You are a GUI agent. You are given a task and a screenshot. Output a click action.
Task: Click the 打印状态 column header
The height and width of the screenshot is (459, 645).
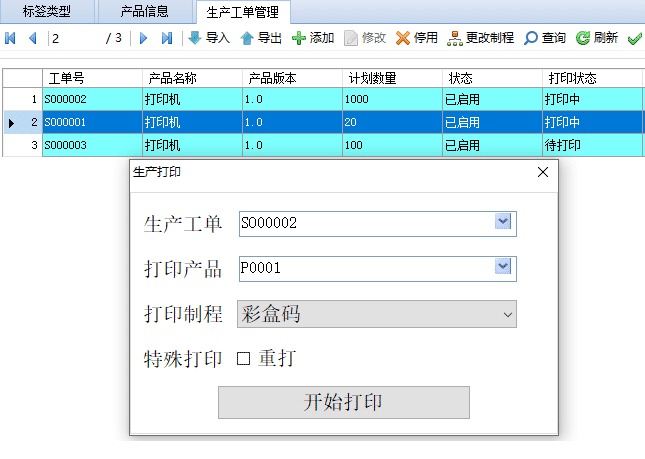point(592,78)
